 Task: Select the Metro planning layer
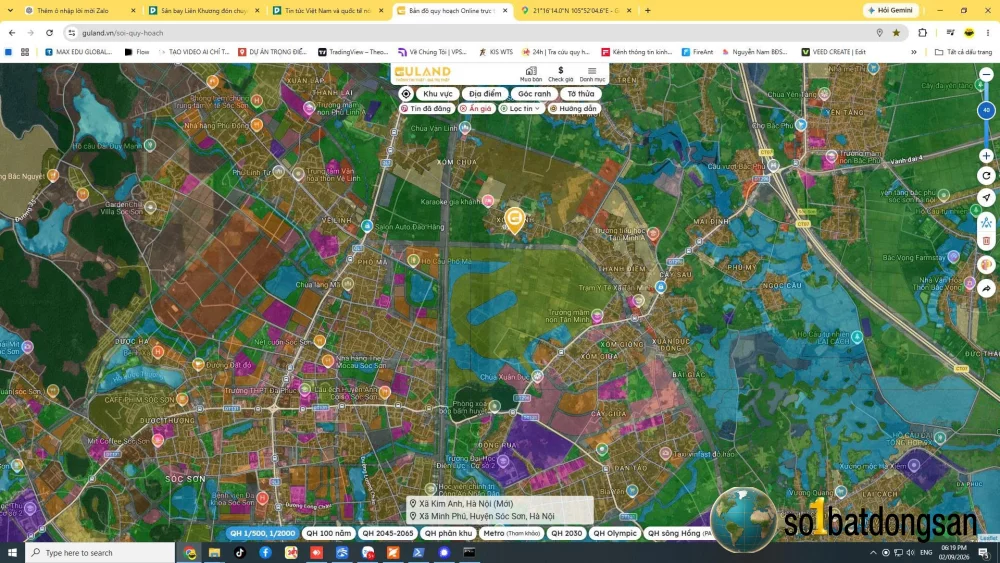click(x=511, y=533)
